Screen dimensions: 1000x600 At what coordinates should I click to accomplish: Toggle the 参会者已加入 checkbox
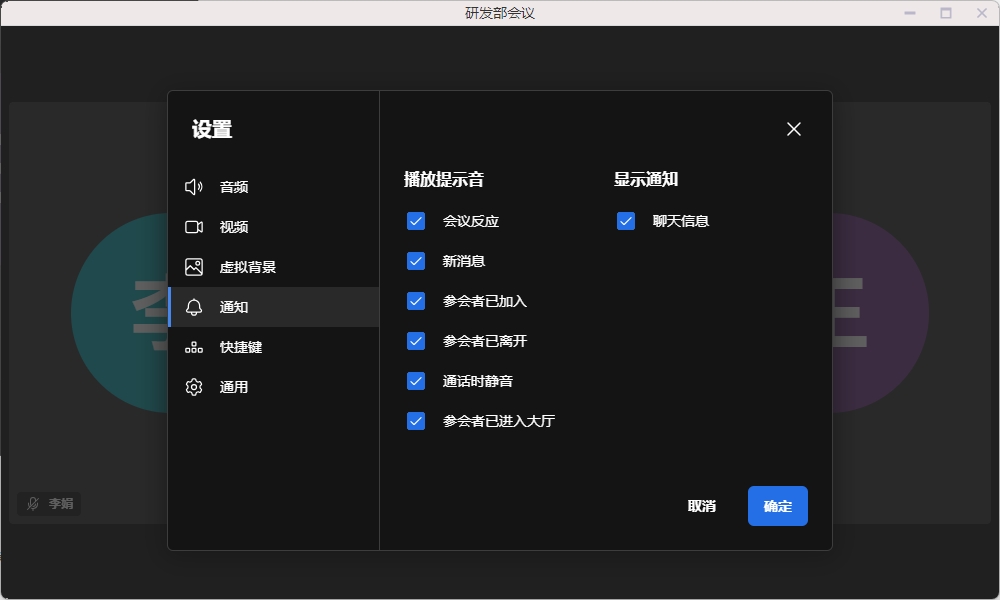(x=416, y=301)
